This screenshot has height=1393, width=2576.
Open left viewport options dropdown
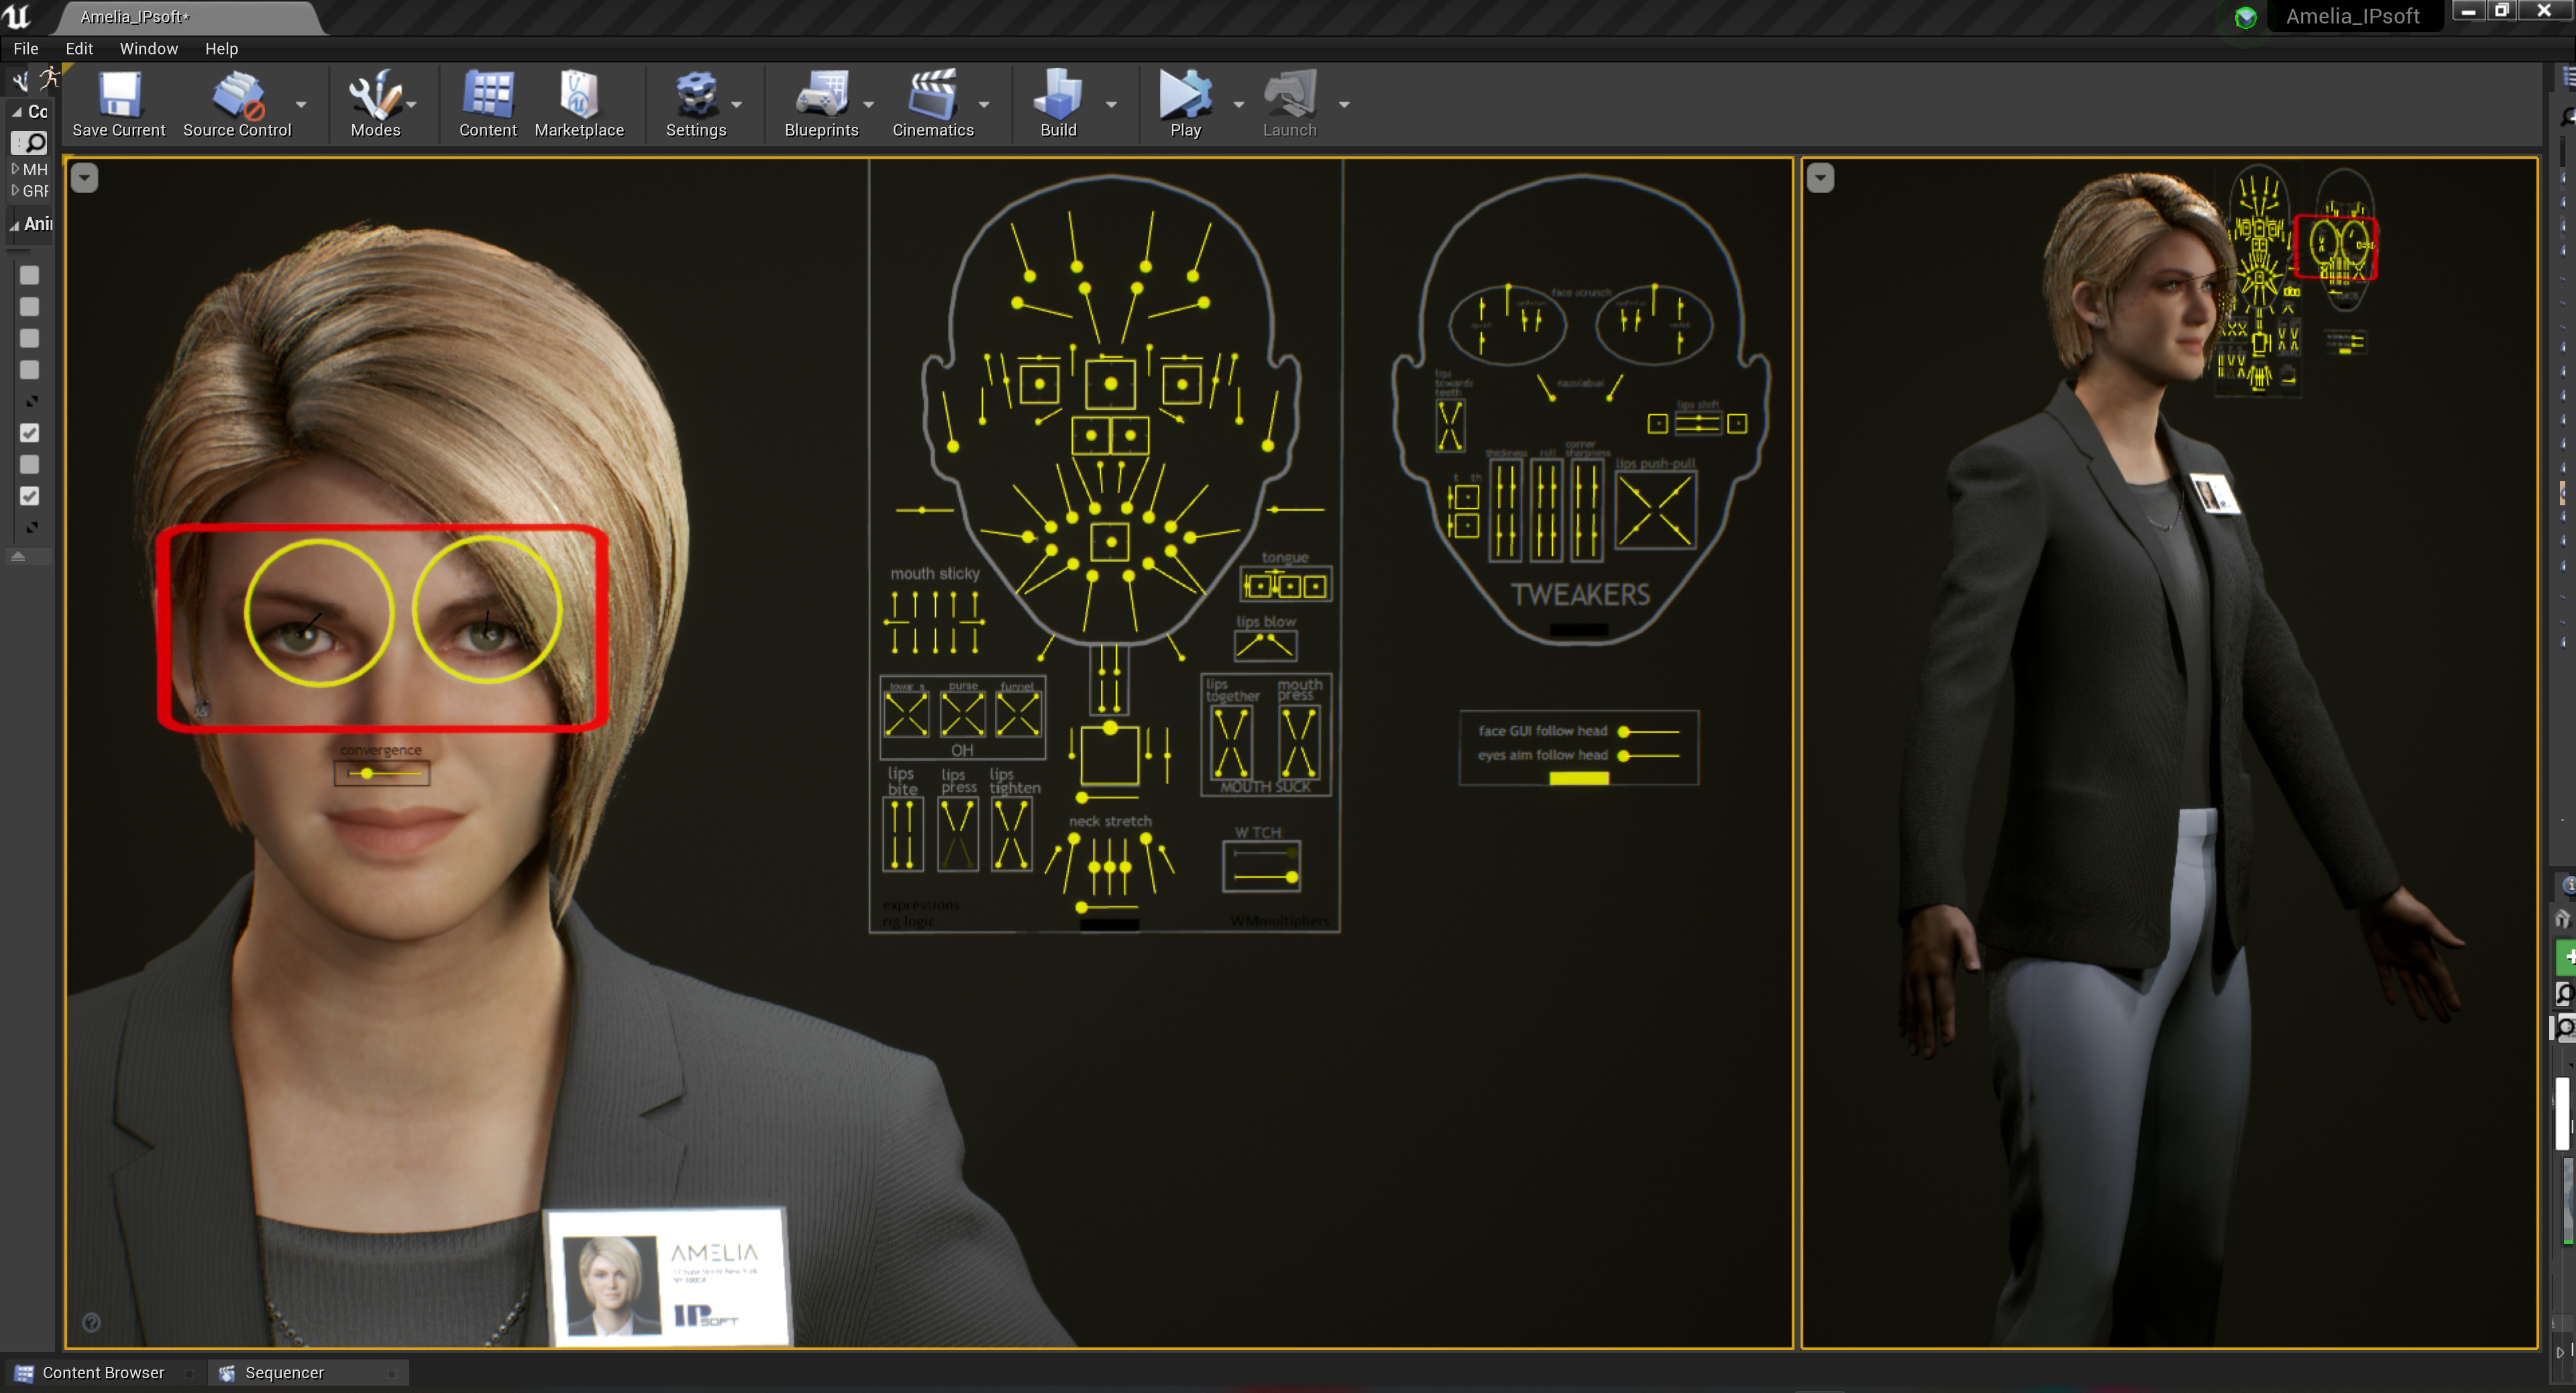click(84, 178)
